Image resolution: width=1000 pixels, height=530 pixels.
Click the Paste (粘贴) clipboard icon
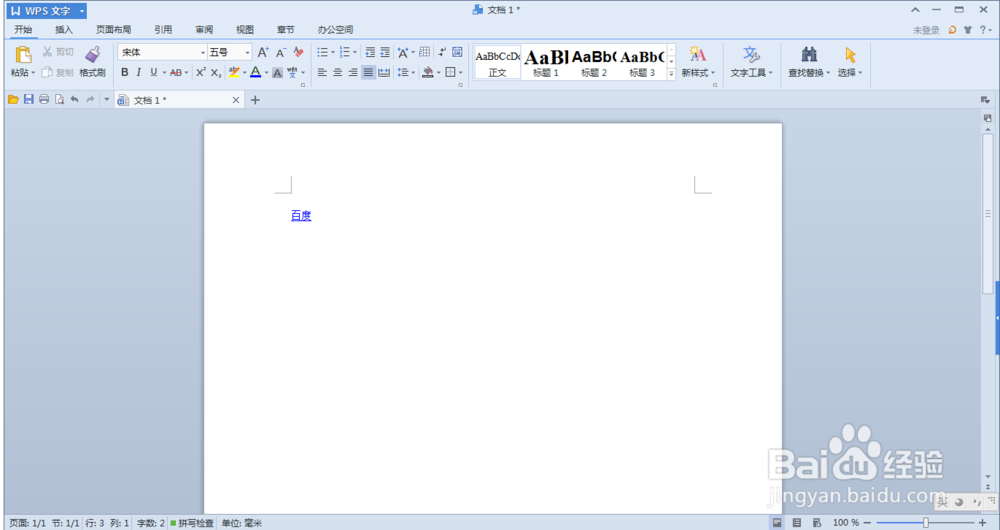coord(23,54)
